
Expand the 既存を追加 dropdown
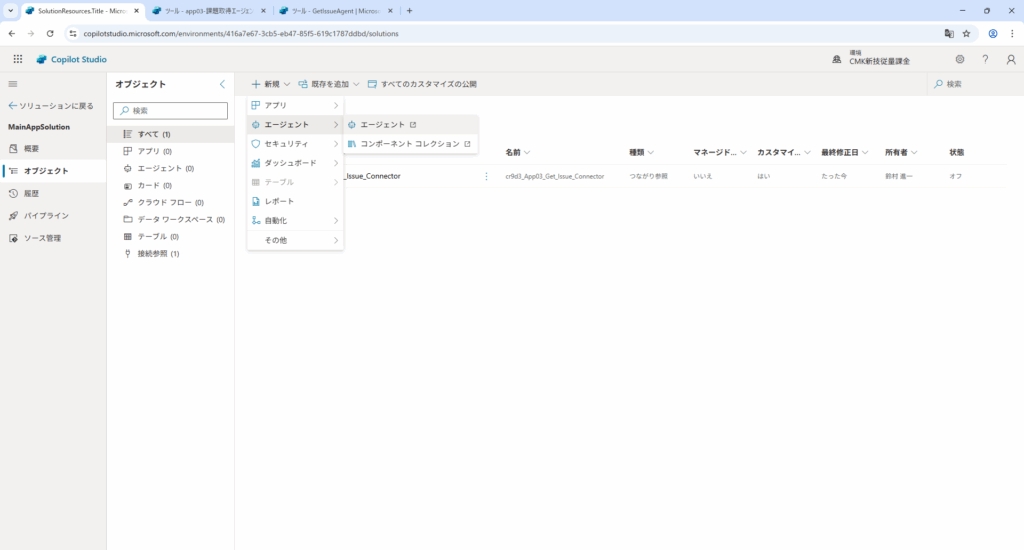pos(329,84)
